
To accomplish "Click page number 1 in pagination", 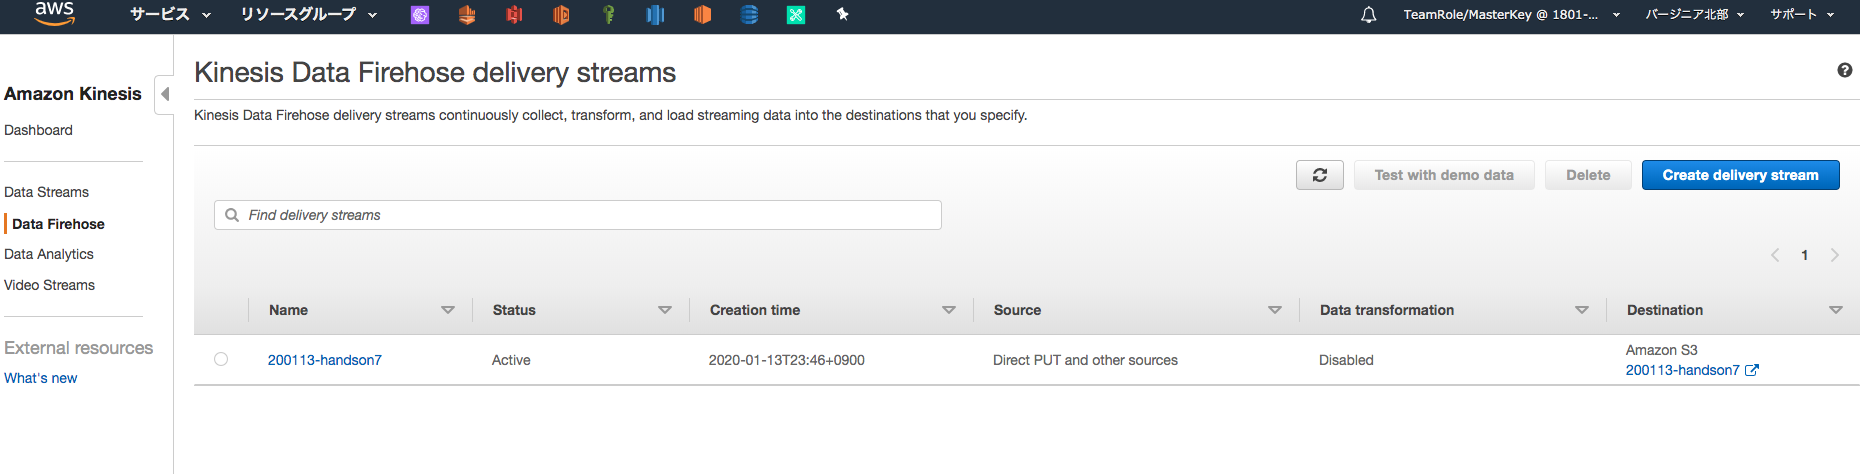I will pos(1805,255).
